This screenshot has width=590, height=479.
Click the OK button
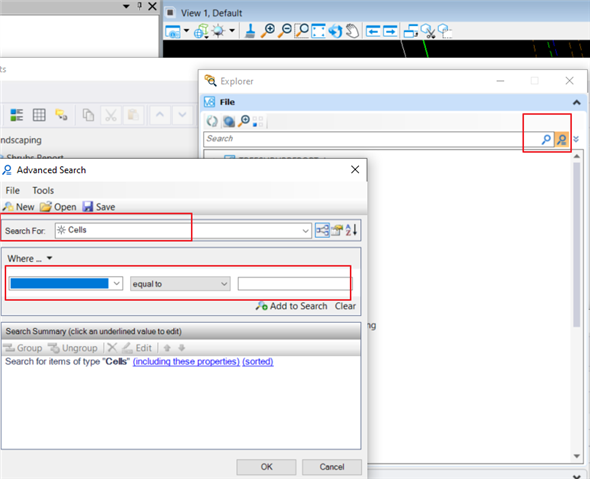pyautogui.click(x=266, y=467)
